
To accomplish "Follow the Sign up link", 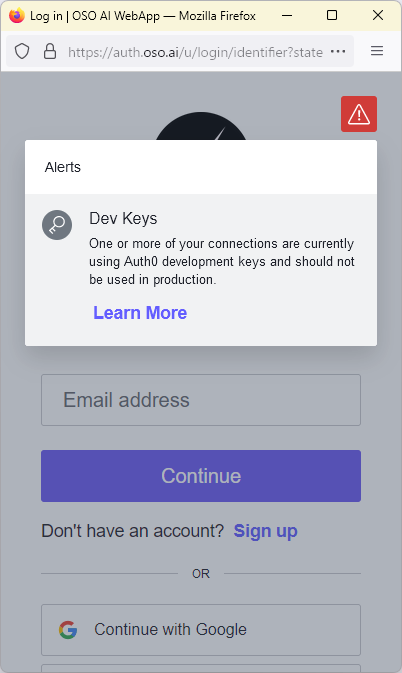I will (266, 531).
